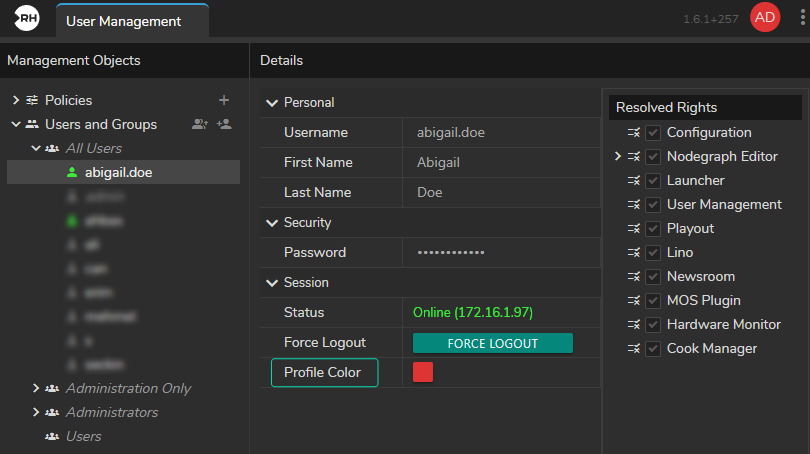Screen dimensions: 810x454
Task: Click the add user icon
Action: click(199, 124)
